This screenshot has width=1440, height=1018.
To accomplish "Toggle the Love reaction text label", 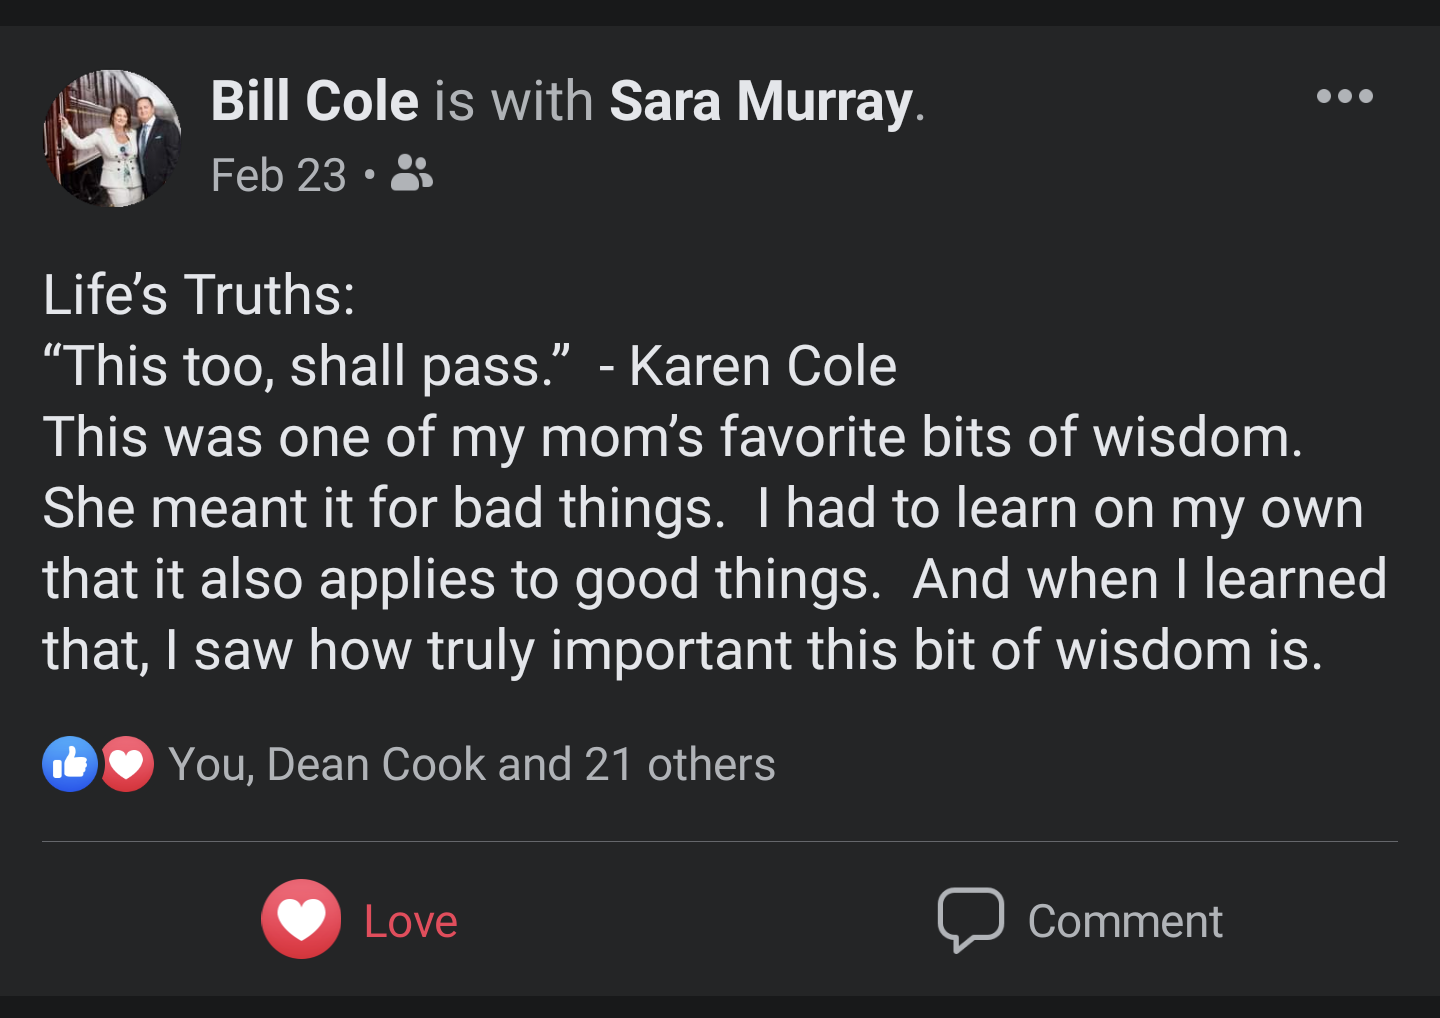I will (x=410, y=921).
